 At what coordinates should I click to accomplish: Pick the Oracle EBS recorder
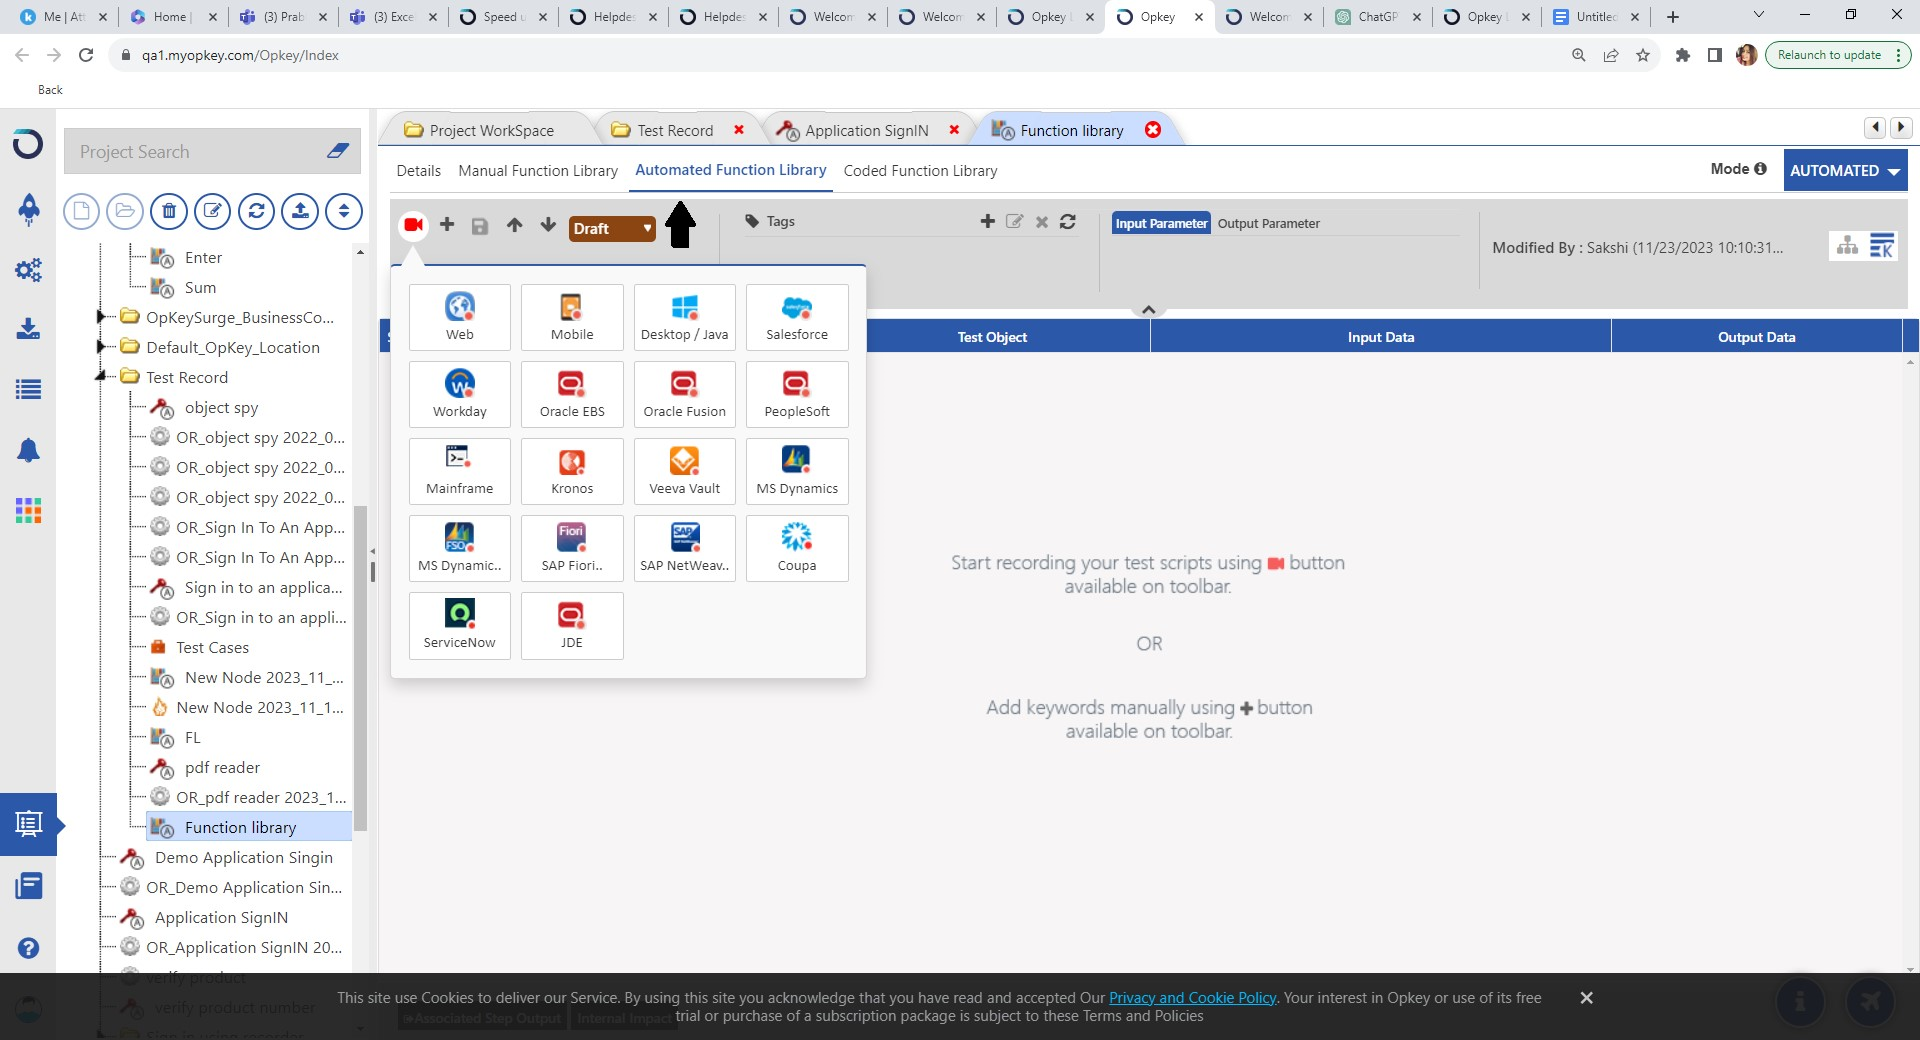coord(572,394)
